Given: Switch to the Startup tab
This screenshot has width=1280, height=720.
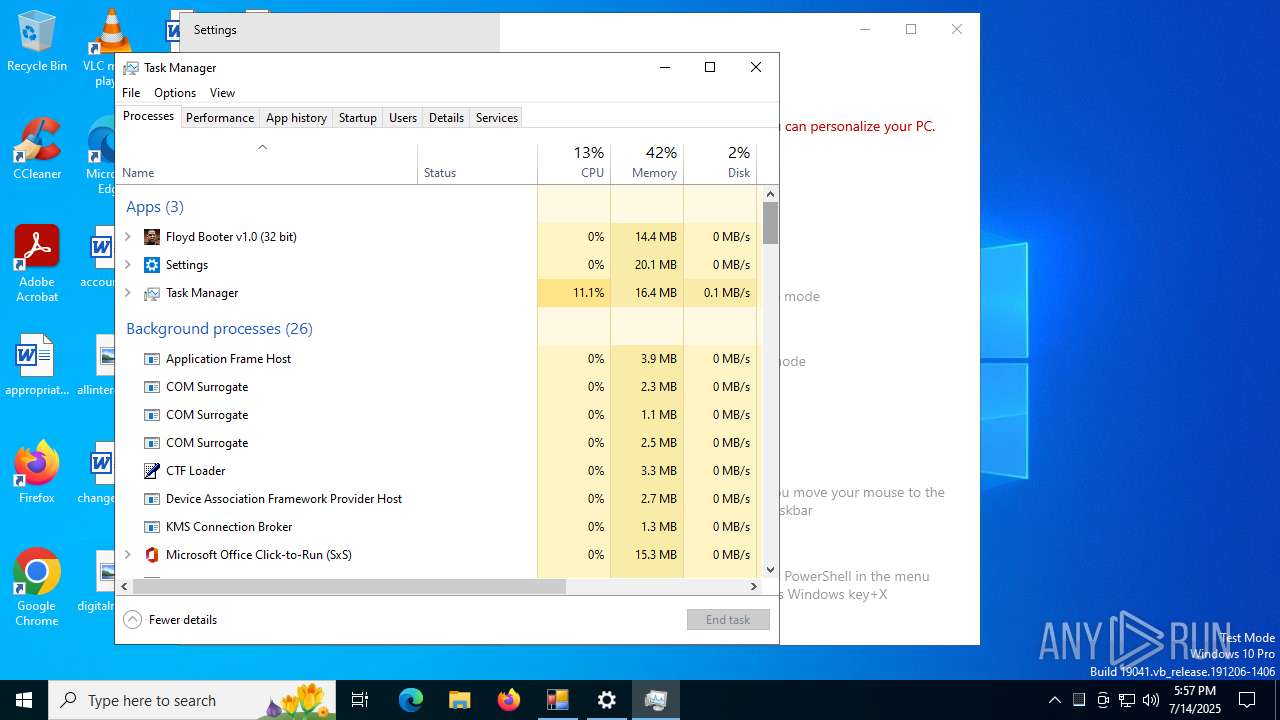Looking at the screenshot, I should pos(357,118).
